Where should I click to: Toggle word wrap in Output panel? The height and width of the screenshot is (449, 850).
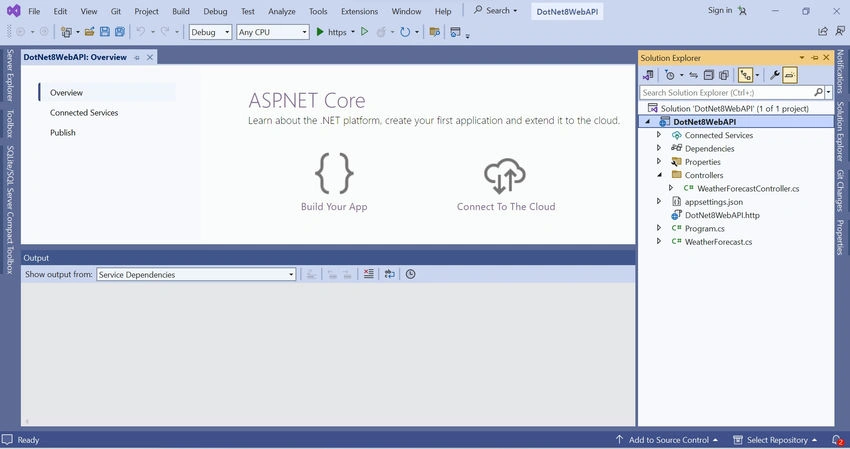click(x=390, y=274)
